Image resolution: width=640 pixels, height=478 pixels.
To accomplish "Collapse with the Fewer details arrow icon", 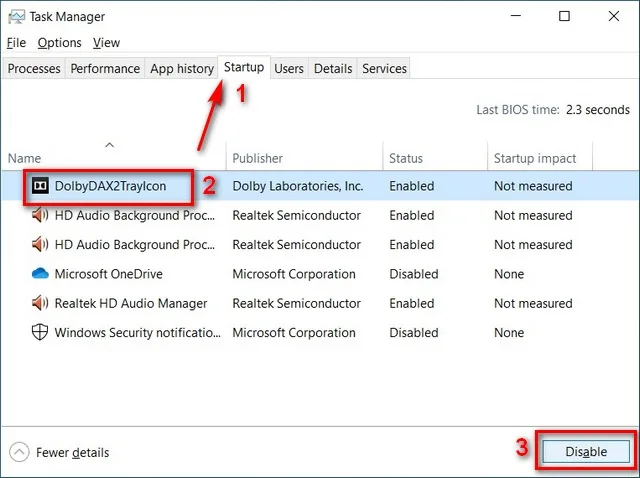I will point(19,452).
